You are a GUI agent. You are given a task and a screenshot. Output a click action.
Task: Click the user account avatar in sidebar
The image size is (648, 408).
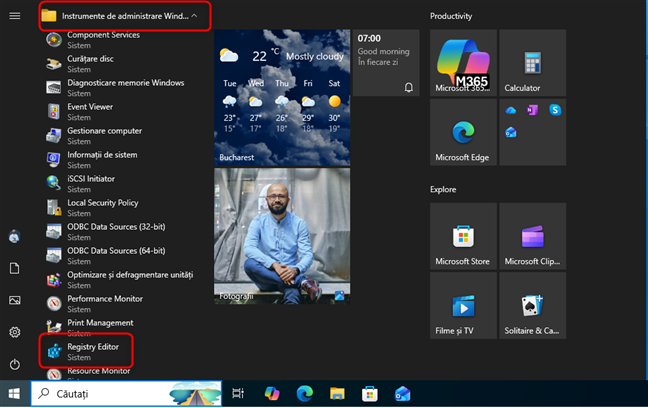(15, 236)
